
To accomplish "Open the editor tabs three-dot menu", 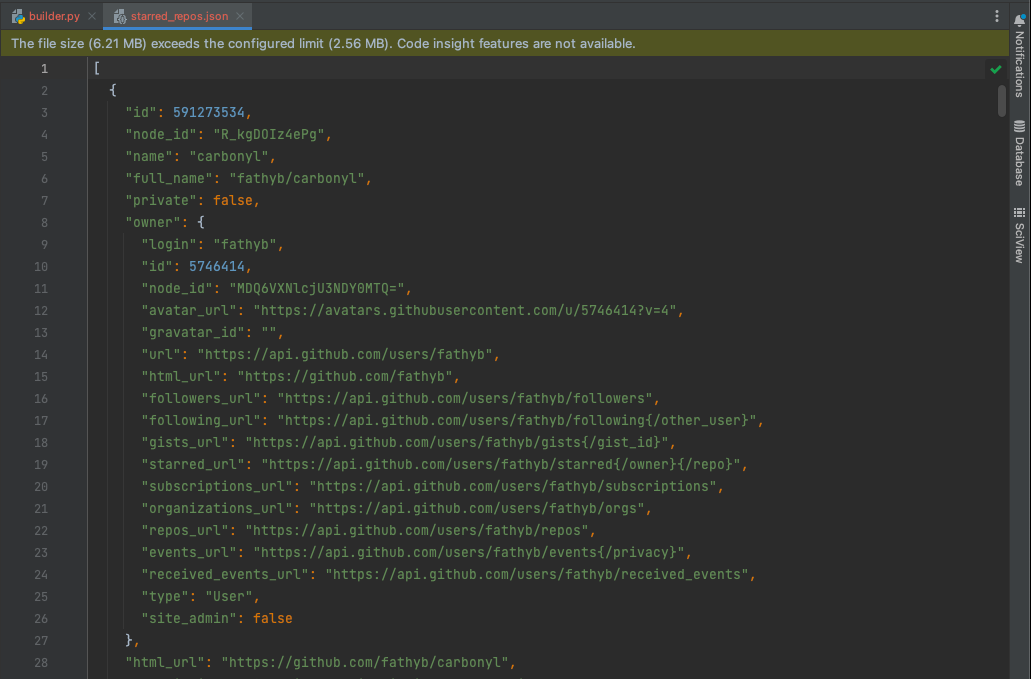I will pyautogui.click(x=997, y=16).
